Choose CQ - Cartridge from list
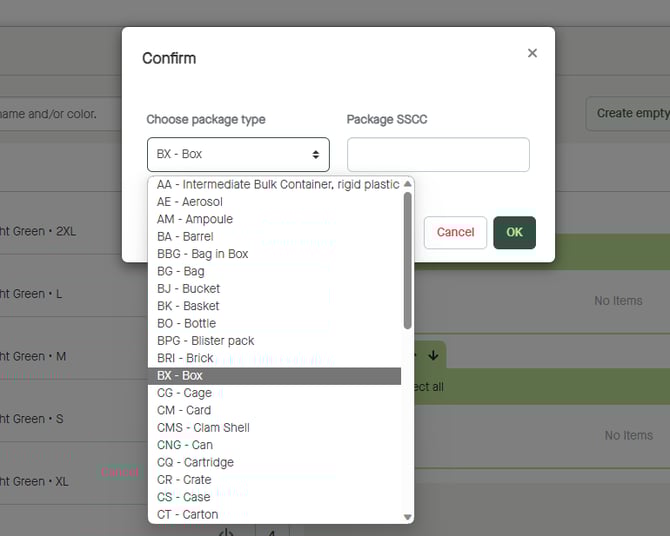This screenshot has height=536, width=670. coord(195,462)
